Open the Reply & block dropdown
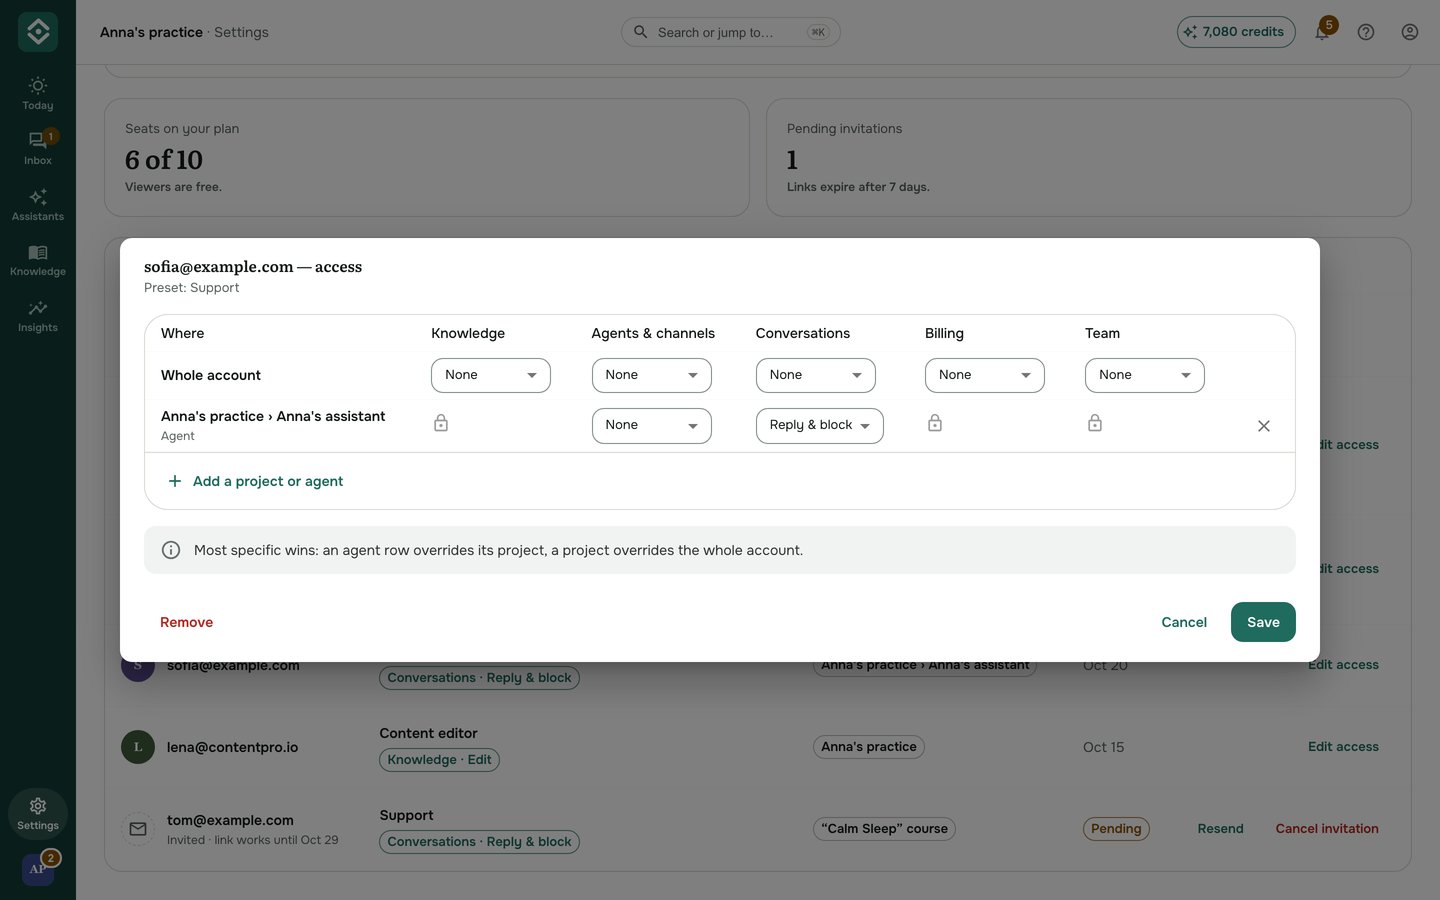Image resolution: width=1440 pixels, height=900 pixels. [820, 425]
